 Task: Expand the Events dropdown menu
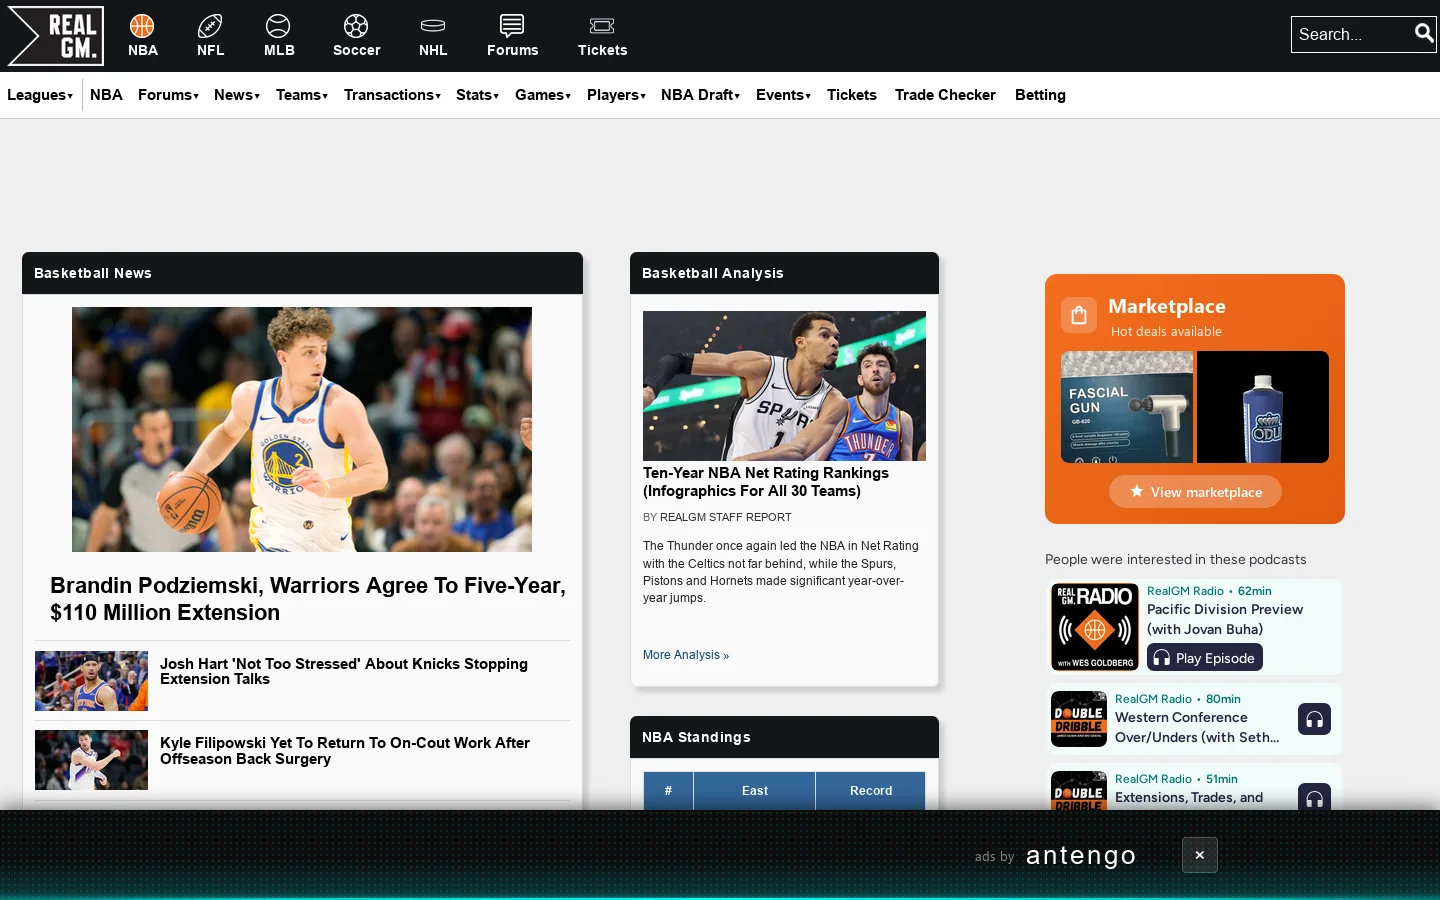783,95
